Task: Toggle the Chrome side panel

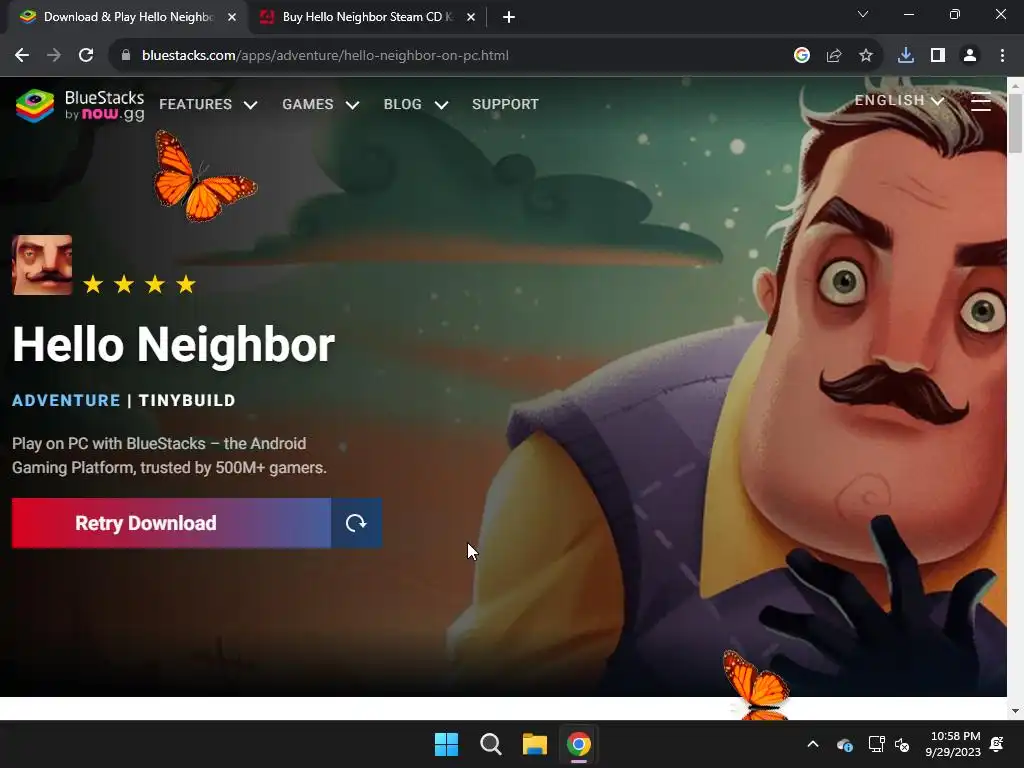Action: point(938,56)
